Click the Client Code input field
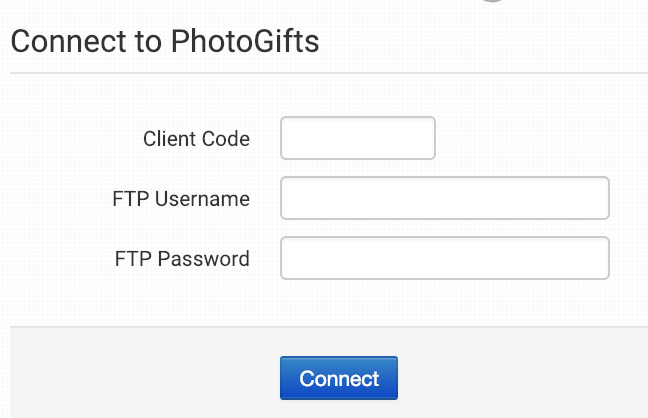Screen dimensions: 648x418 [358, 138]
